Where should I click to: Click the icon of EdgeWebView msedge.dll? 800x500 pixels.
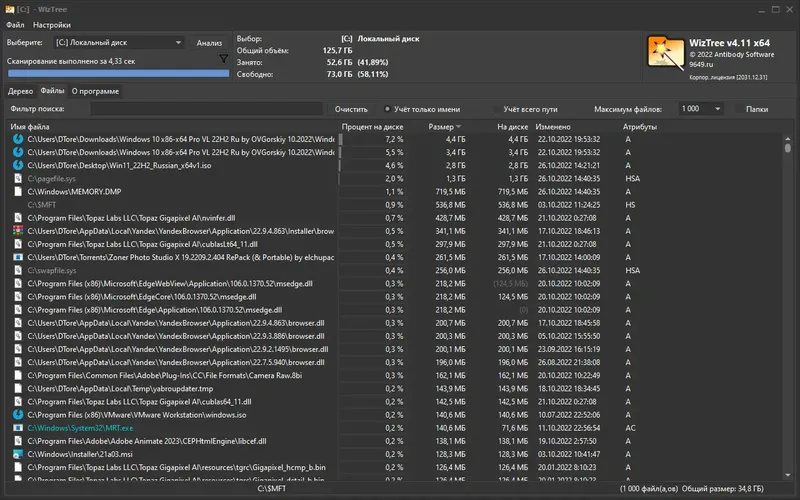point(18,284)
